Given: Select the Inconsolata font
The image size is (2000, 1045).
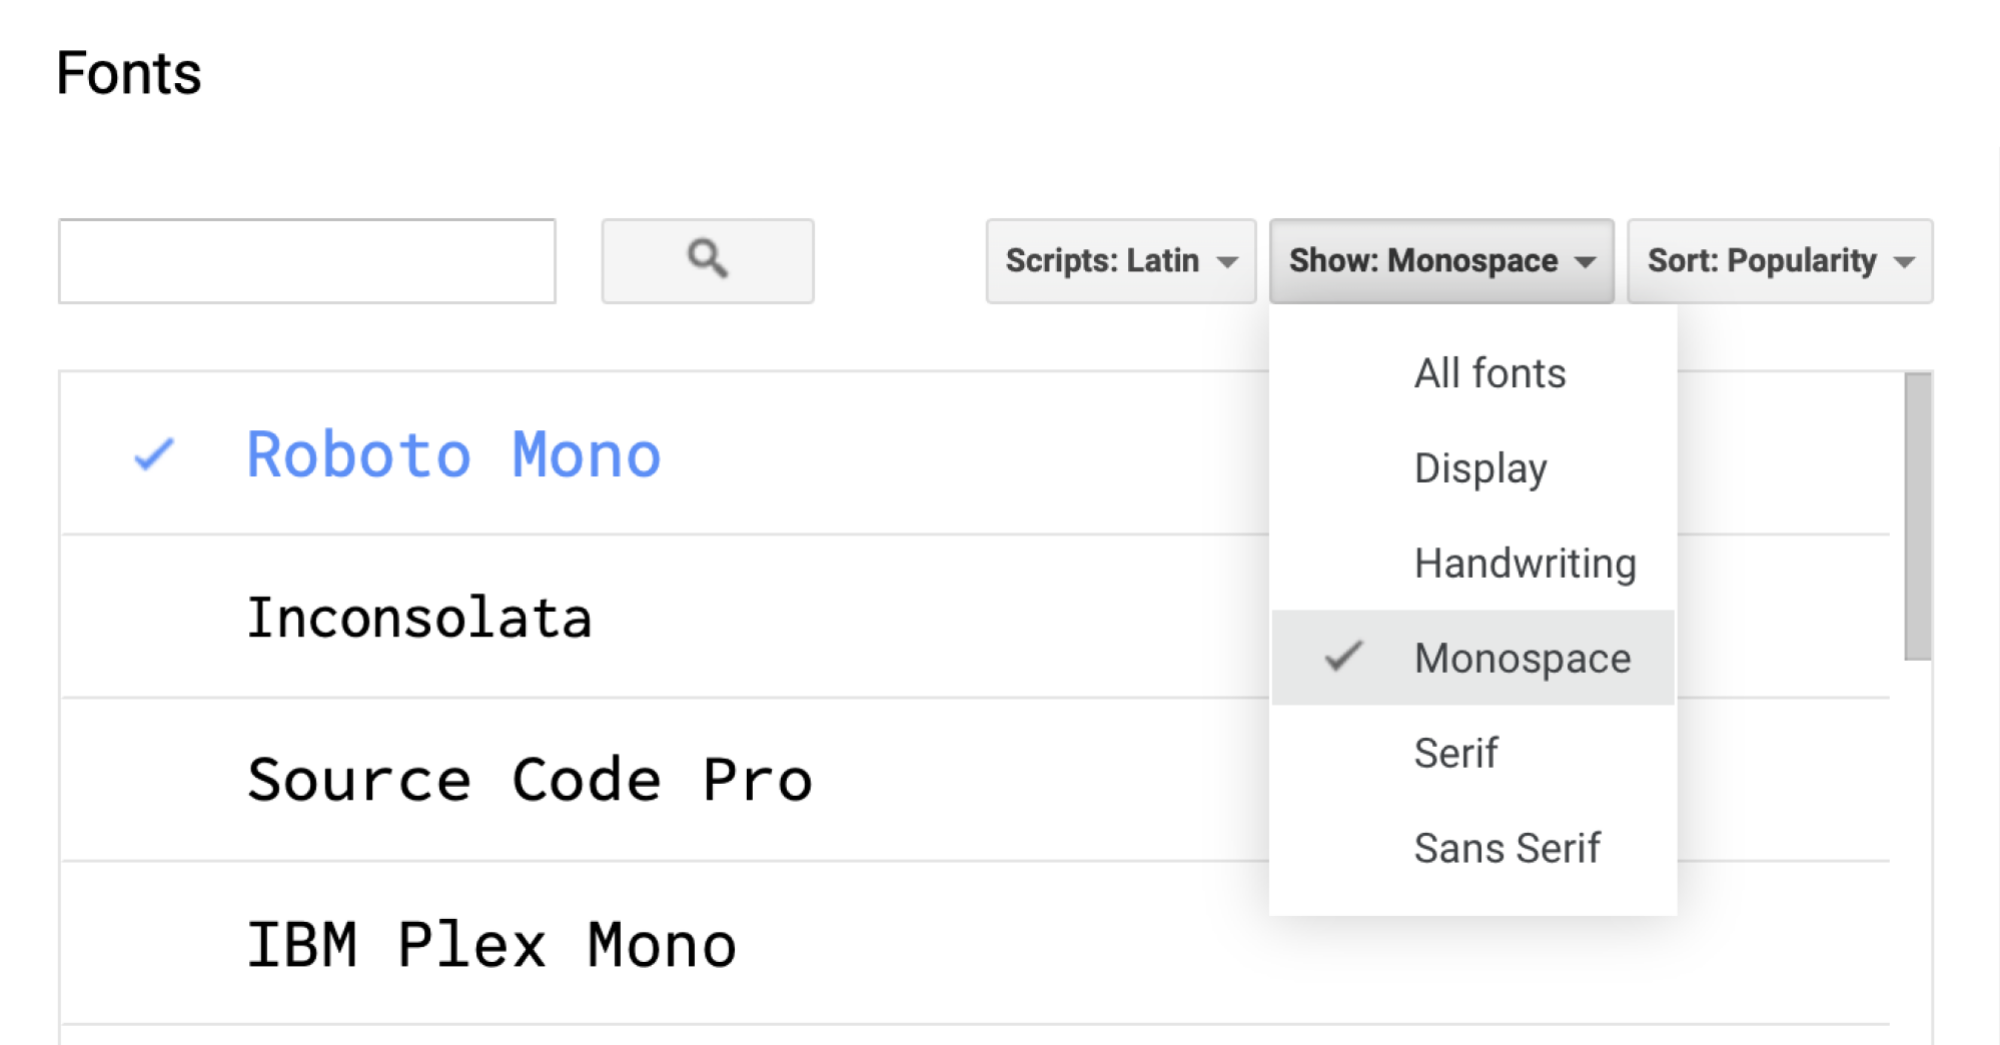Looking at the screenshot, I should pos(420,617).
